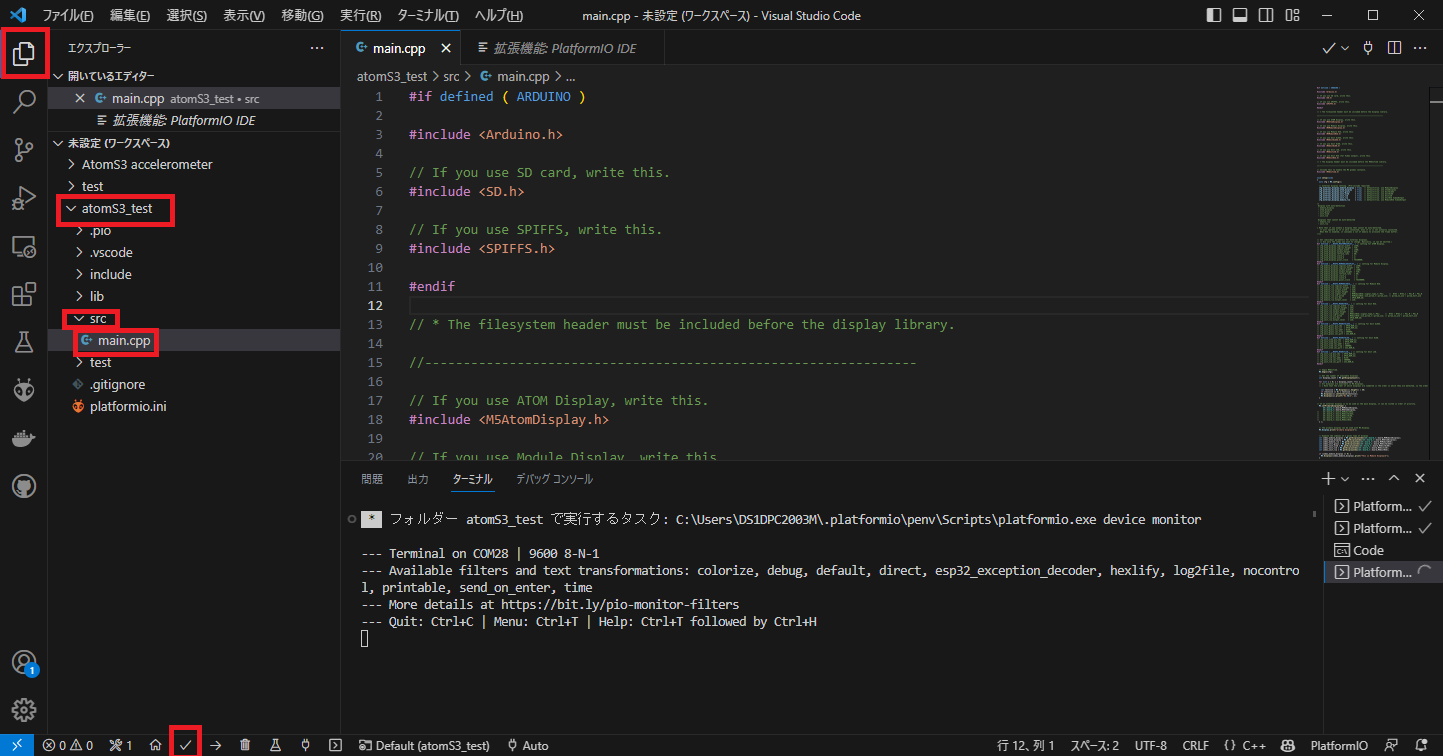Open the Docker view in activity bar
1443x756 pixels.
[x=24, y=438]
